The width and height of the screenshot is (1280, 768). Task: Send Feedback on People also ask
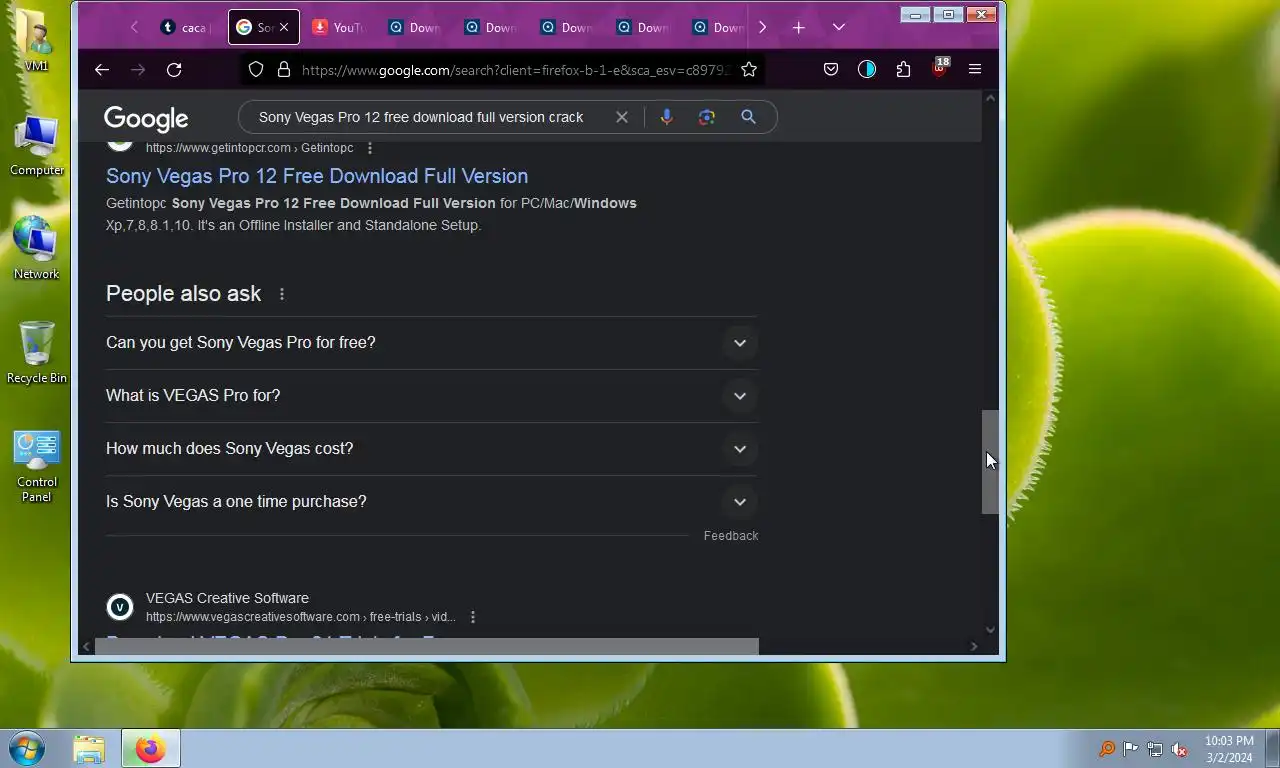[x=731, y=536]
